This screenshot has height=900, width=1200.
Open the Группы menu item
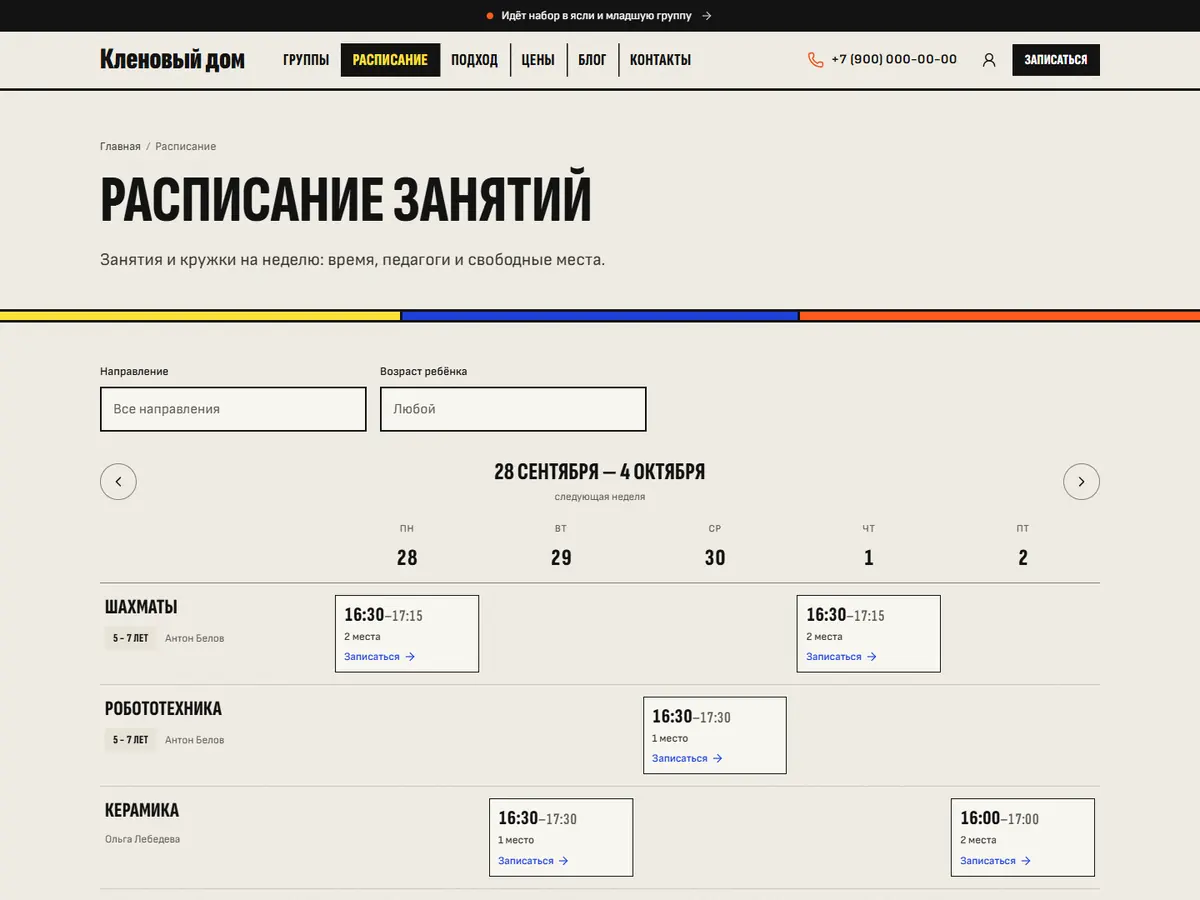pos(306,60)
